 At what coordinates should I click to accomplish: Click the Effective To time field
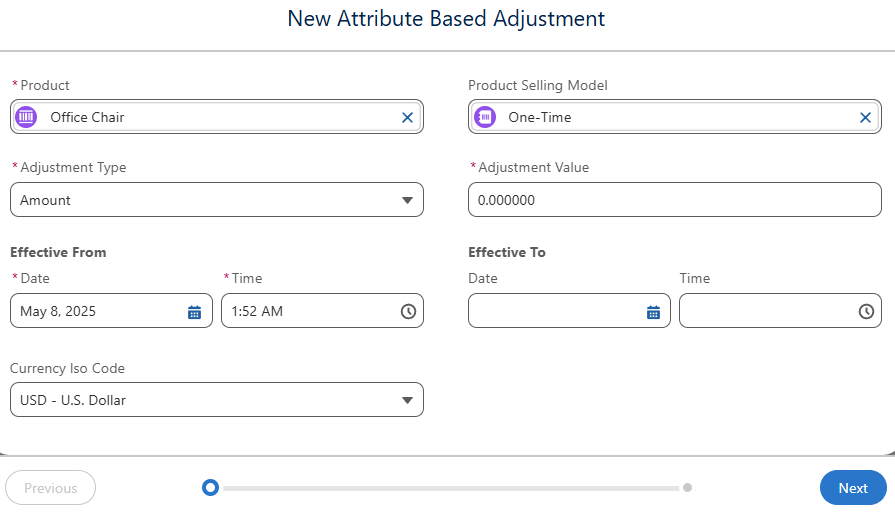(x=780, y=311)
